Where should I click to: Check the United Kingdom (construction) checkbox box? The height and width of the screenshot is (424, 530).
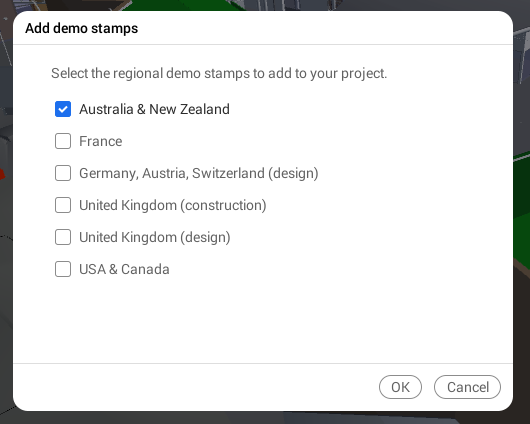click(x=63, y=205)
